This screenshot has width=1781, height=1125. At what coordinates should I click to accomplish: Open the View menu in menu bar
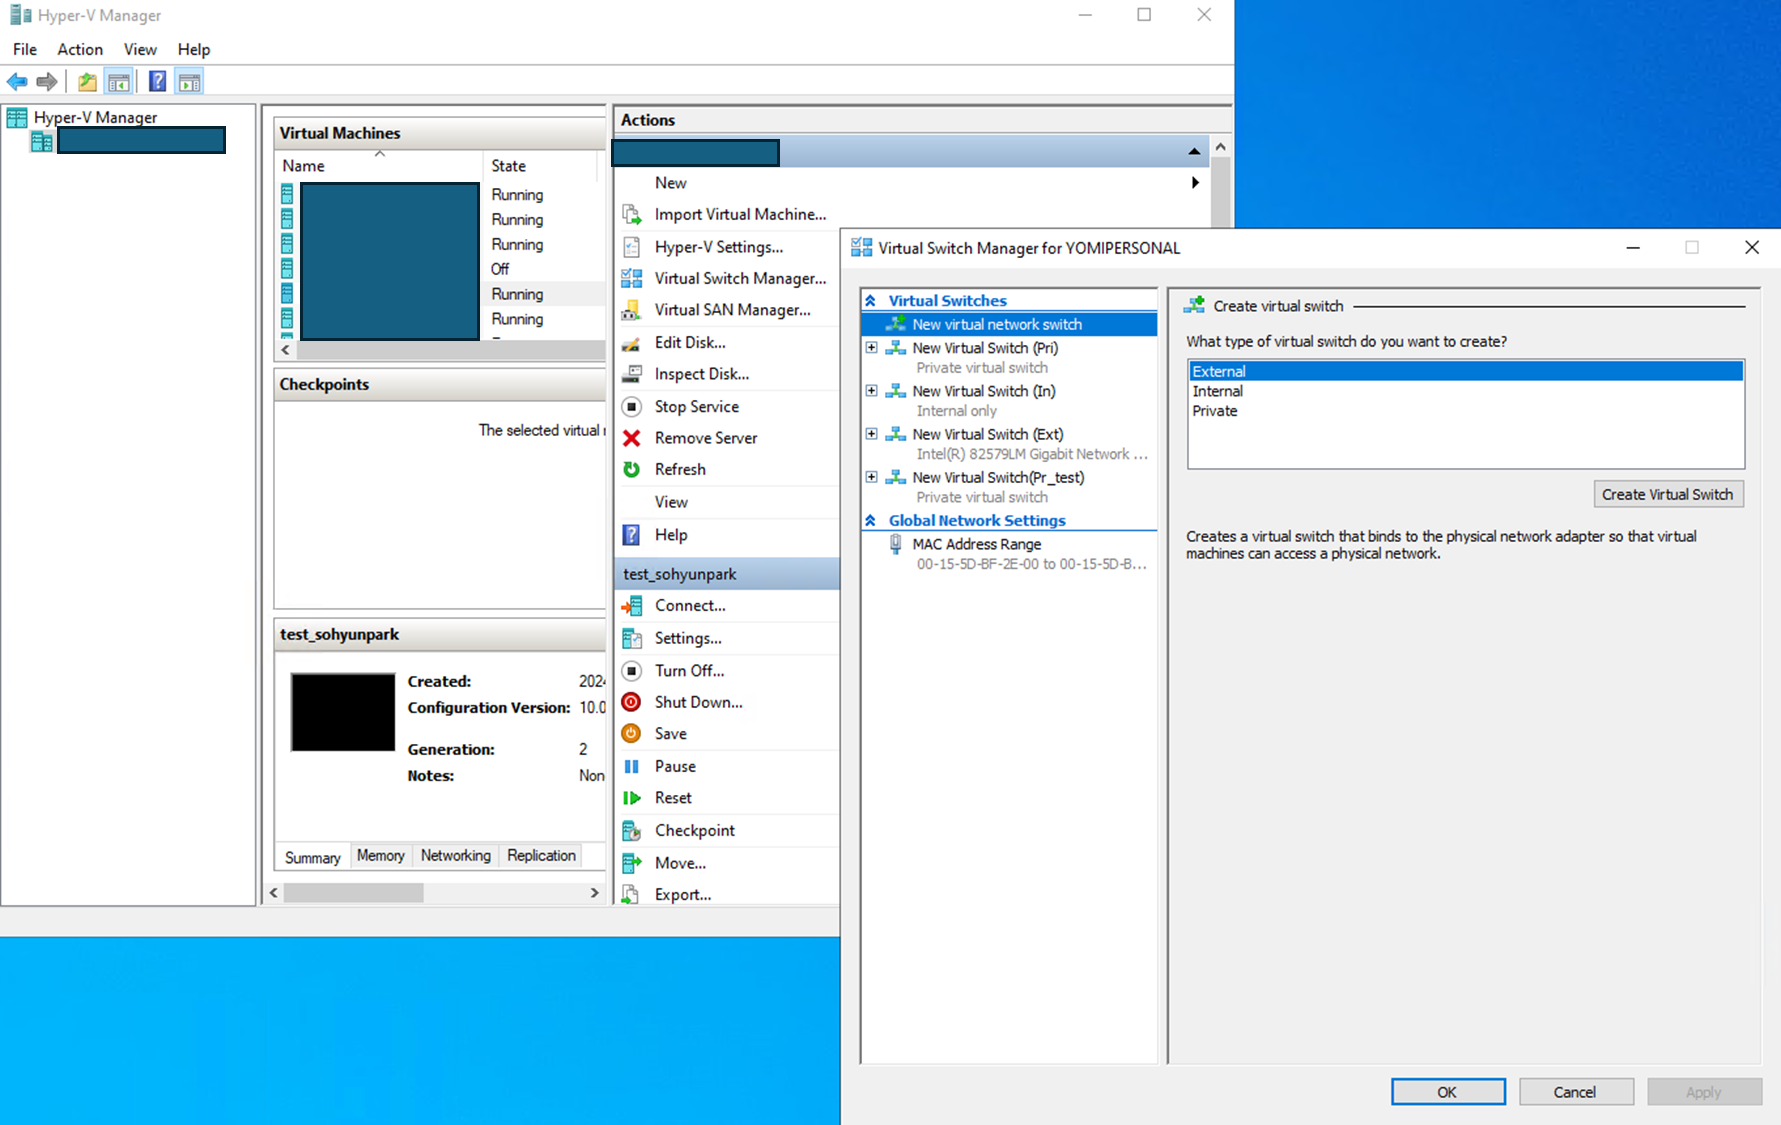pyautogui.click(x=140, y=49)
